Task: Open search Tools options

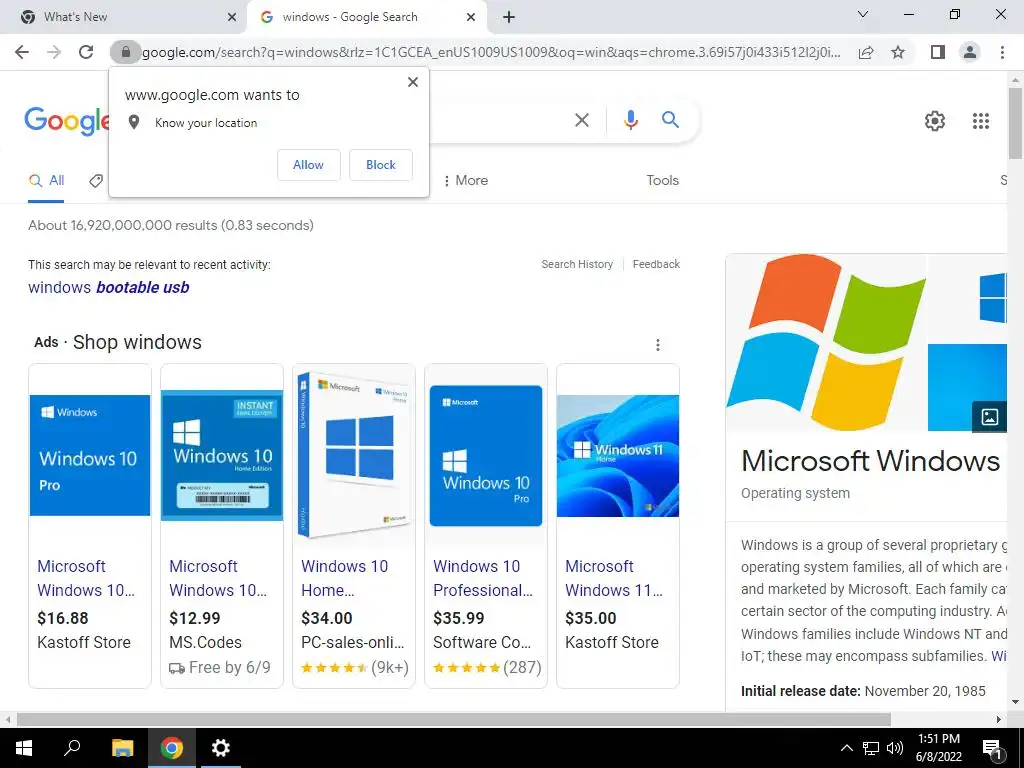Action: [x=662, y=180]
